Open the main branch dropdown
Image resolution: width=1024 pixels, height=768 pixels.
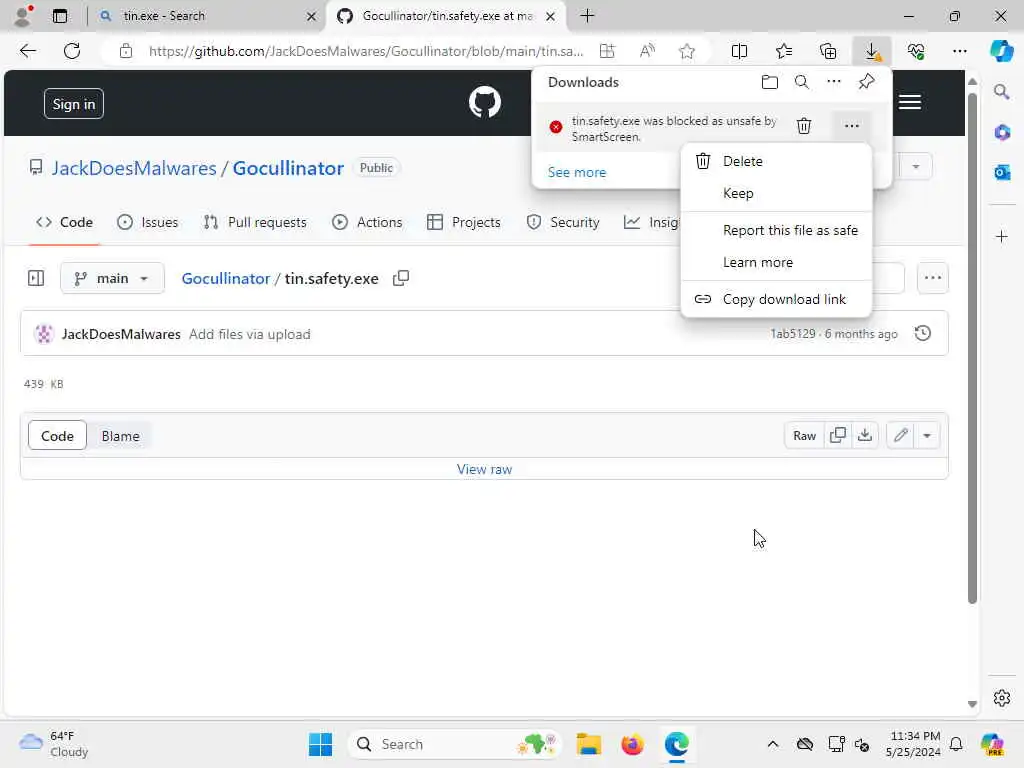(112, 279)
